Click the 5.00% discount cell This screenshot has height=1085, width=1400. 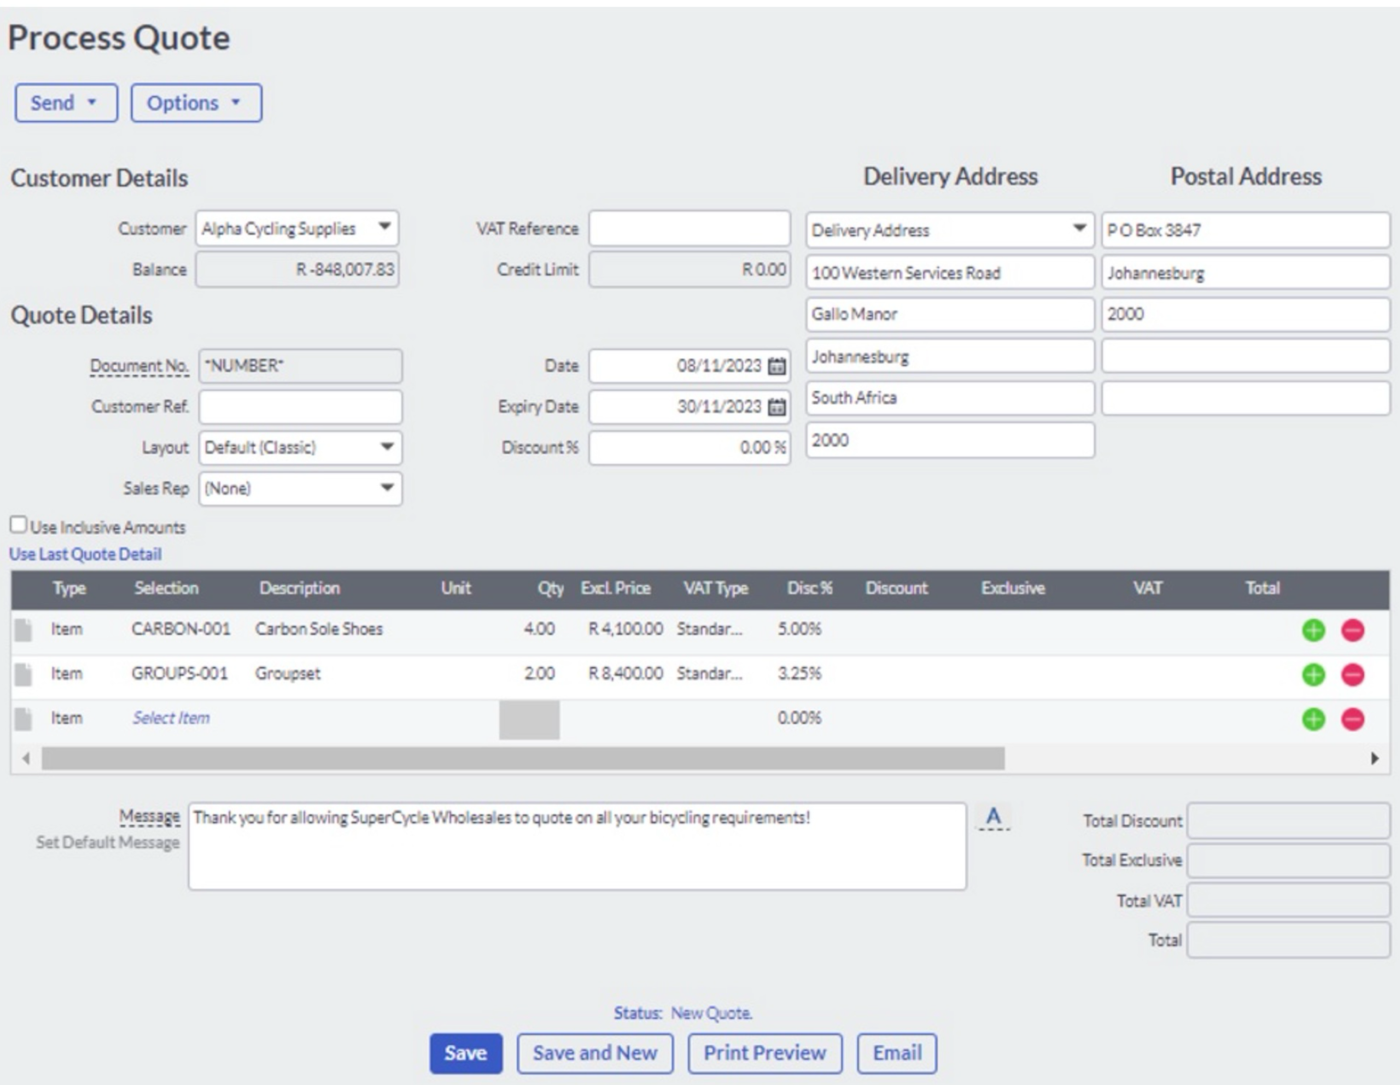799,629
